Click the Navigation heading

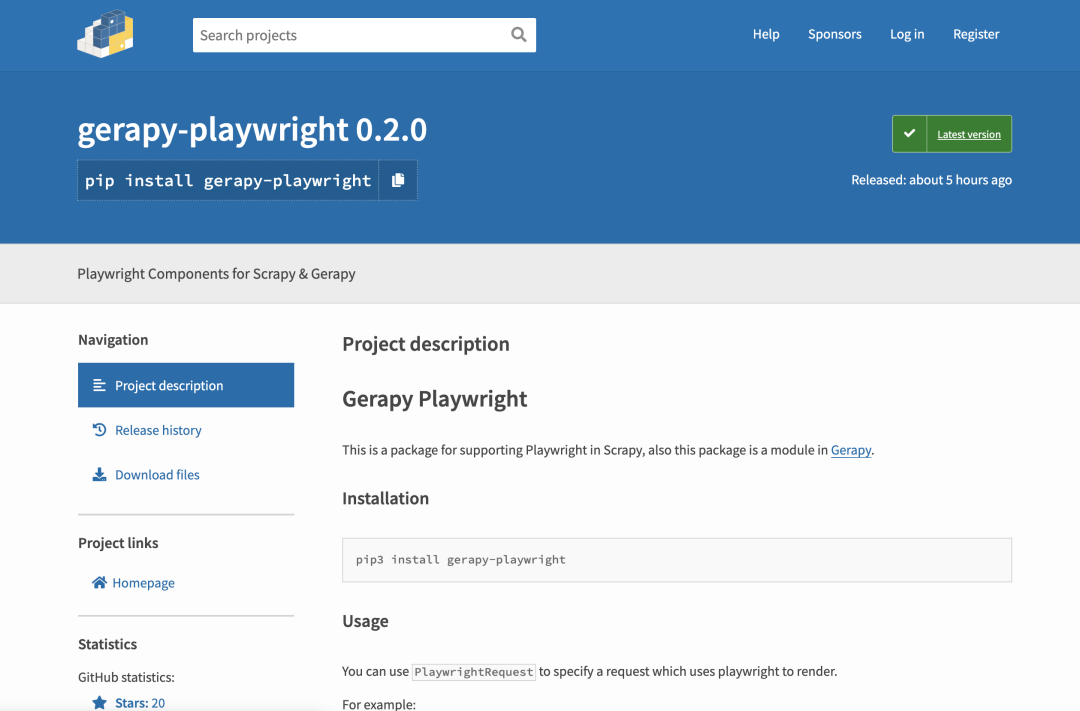[x=113, y=340]
